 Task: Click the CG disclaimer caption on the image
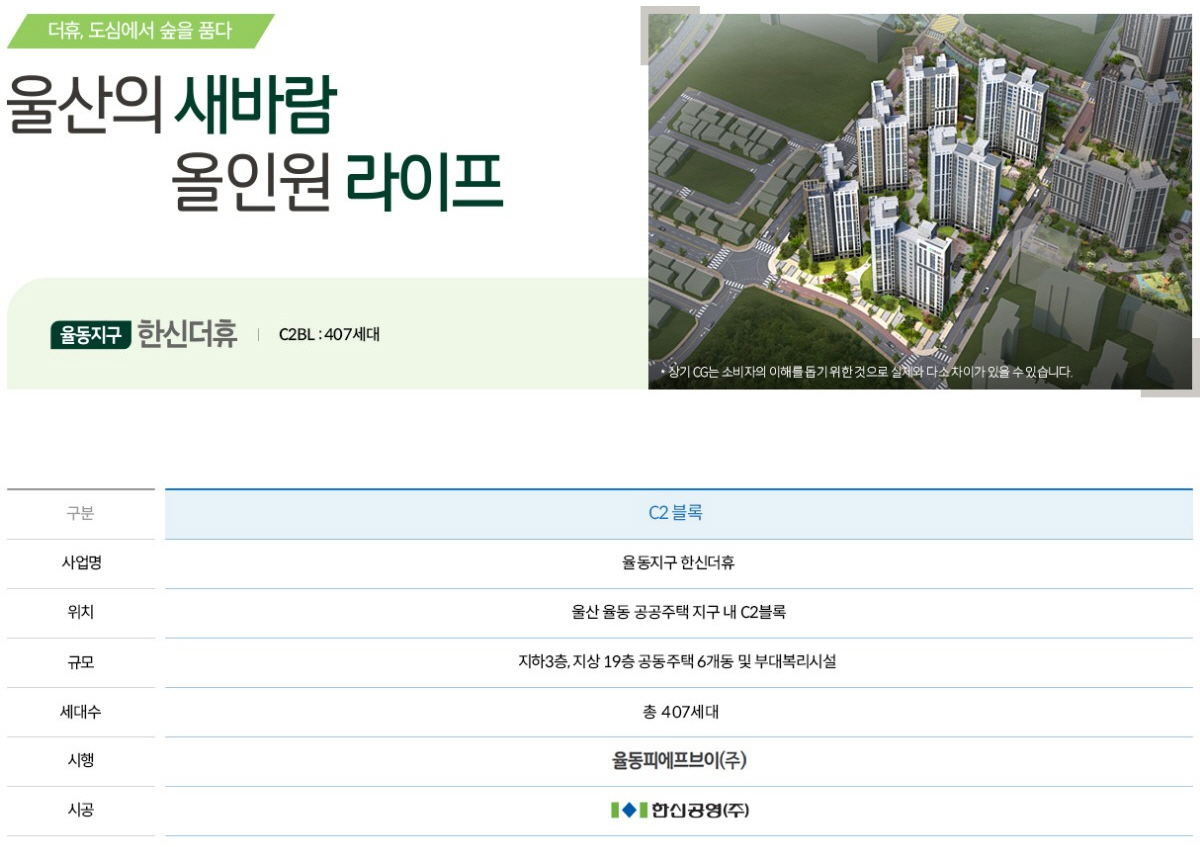coord(867,372)
